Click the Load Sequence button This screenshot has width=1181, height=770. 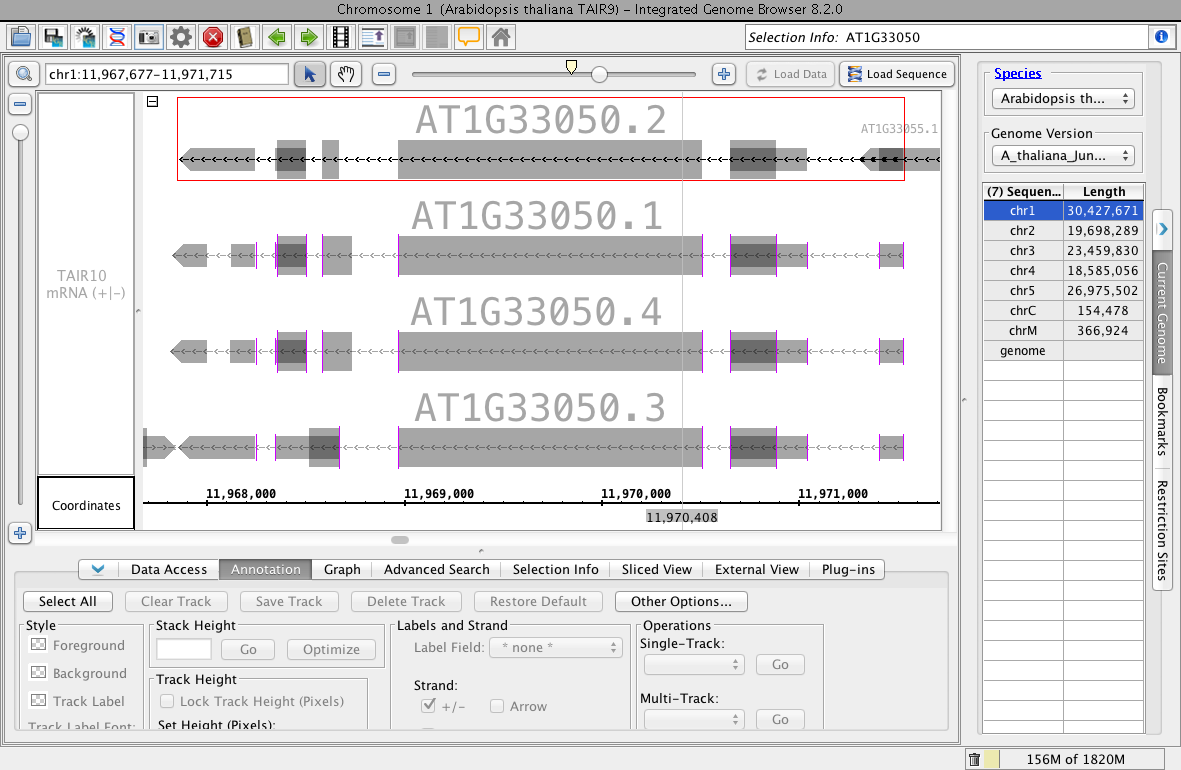pyautogui.click(x=896, y=74)
